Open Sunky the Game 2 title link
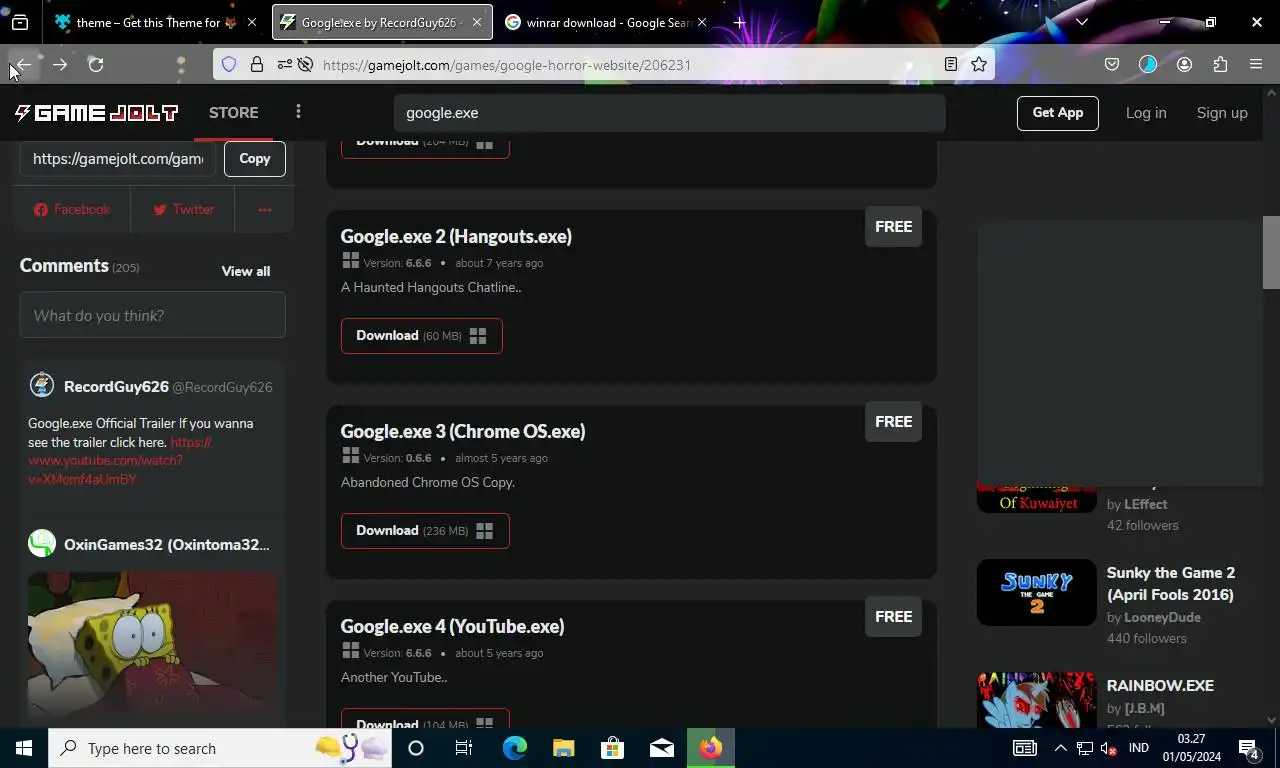Image resolution: width=1280 pixels, height=768 pixels. (1171, 583)
